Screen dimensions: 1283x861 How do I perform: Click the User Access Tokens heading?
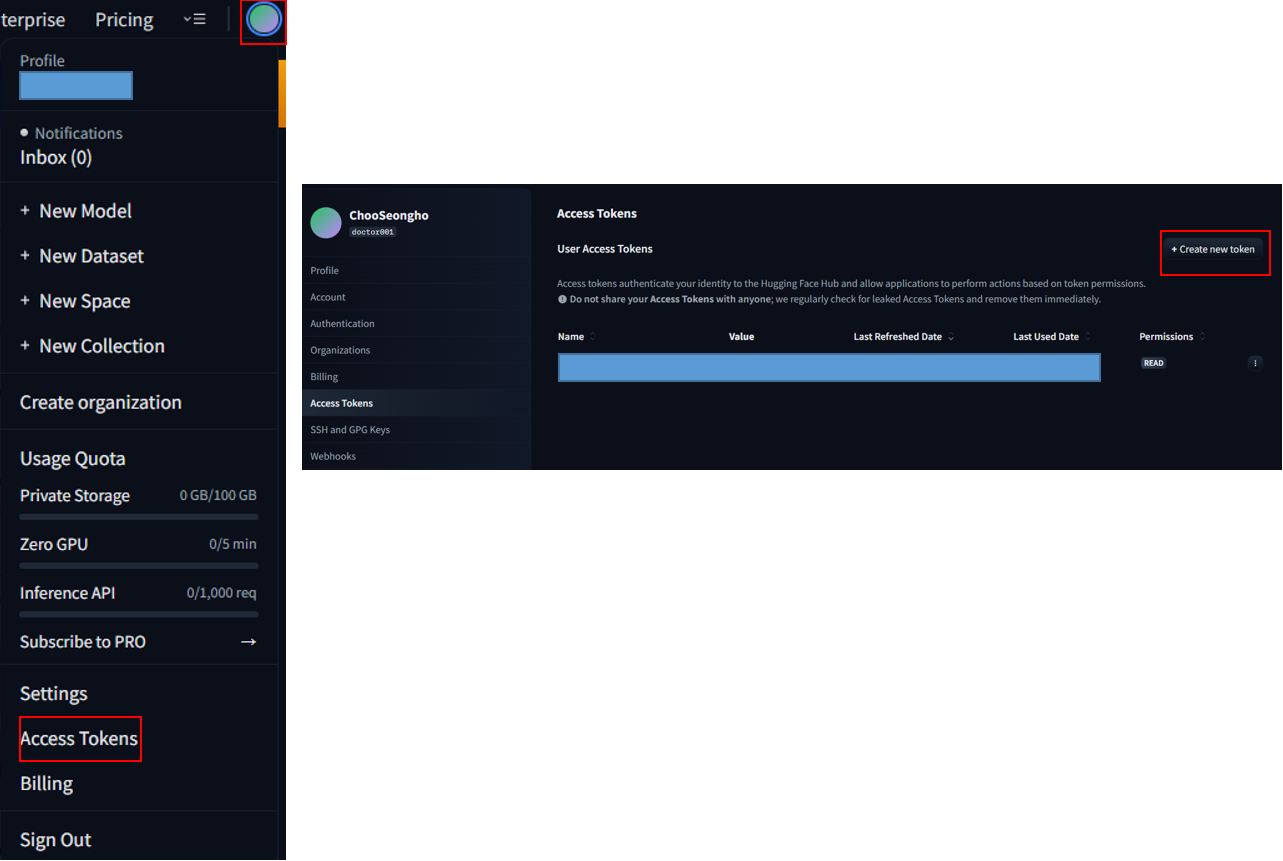[x=605, y=249]
